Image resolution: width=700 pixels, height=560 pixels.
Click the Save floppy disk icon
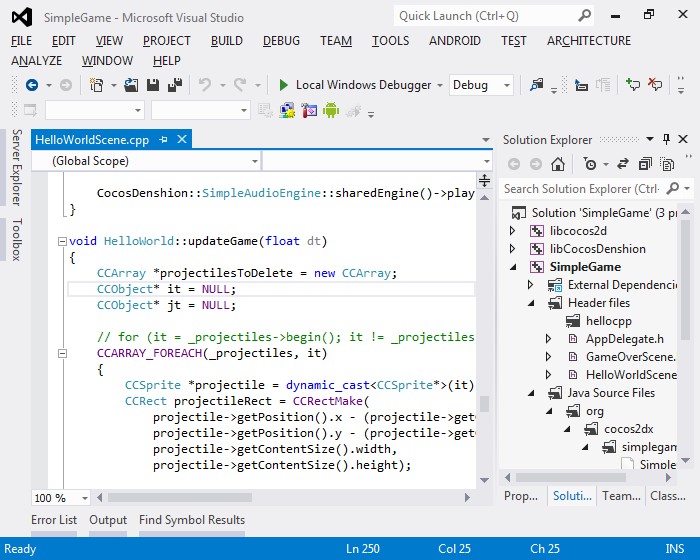(153, 85)
